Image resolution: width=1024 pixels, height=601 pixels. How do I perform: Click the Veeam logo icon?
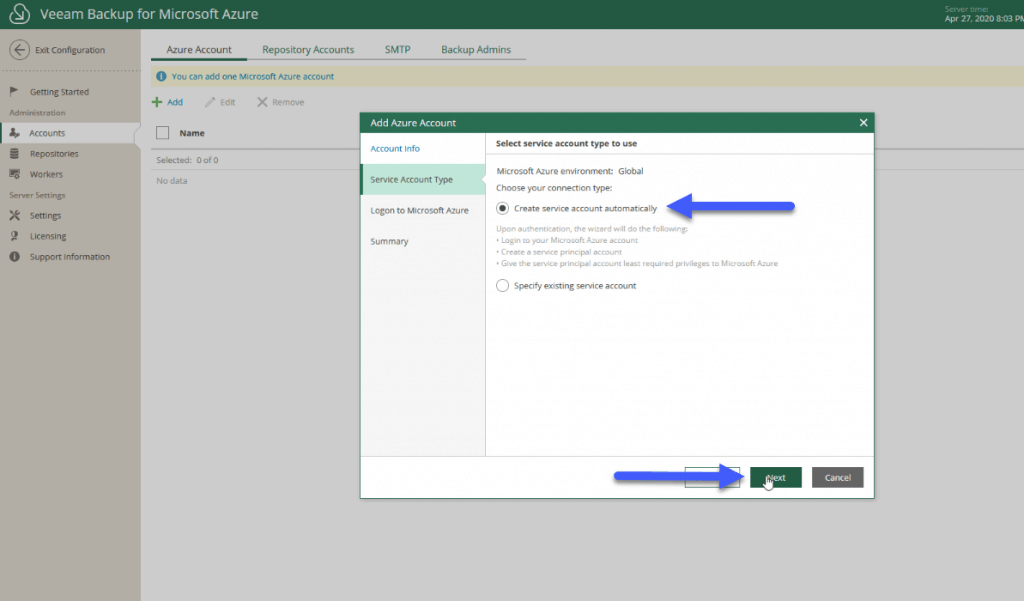coord(19,14)
